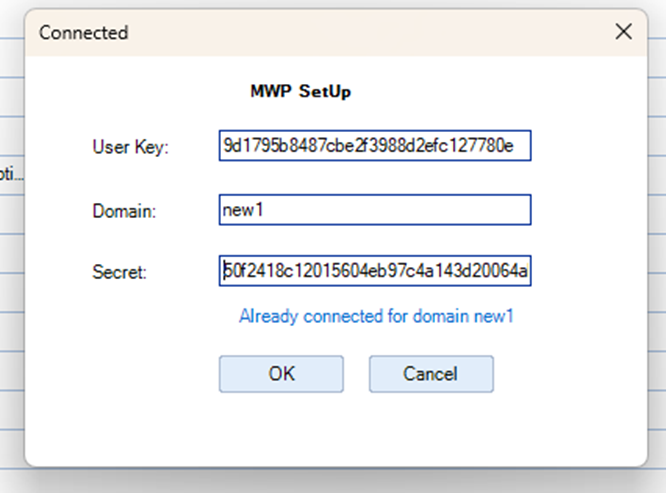Click the empty gap between OK and Cancel
Screen dimensions: 666x493
[356, 374]
